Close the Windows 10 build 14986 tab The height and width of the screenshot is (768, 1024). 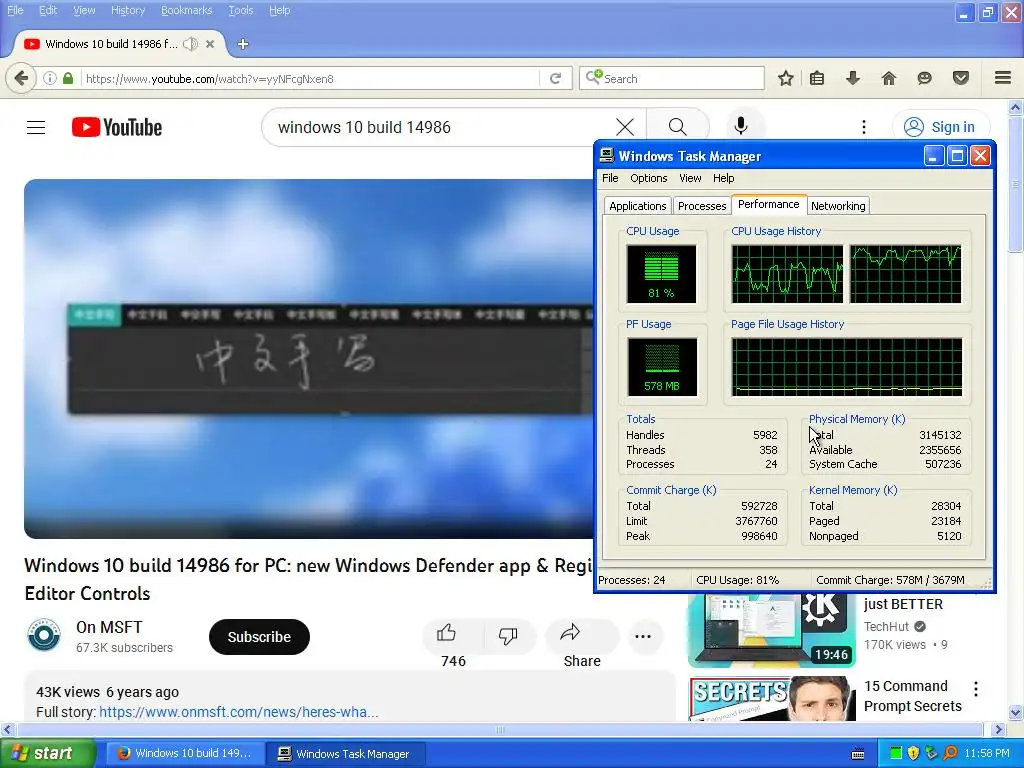click(210, 44)
